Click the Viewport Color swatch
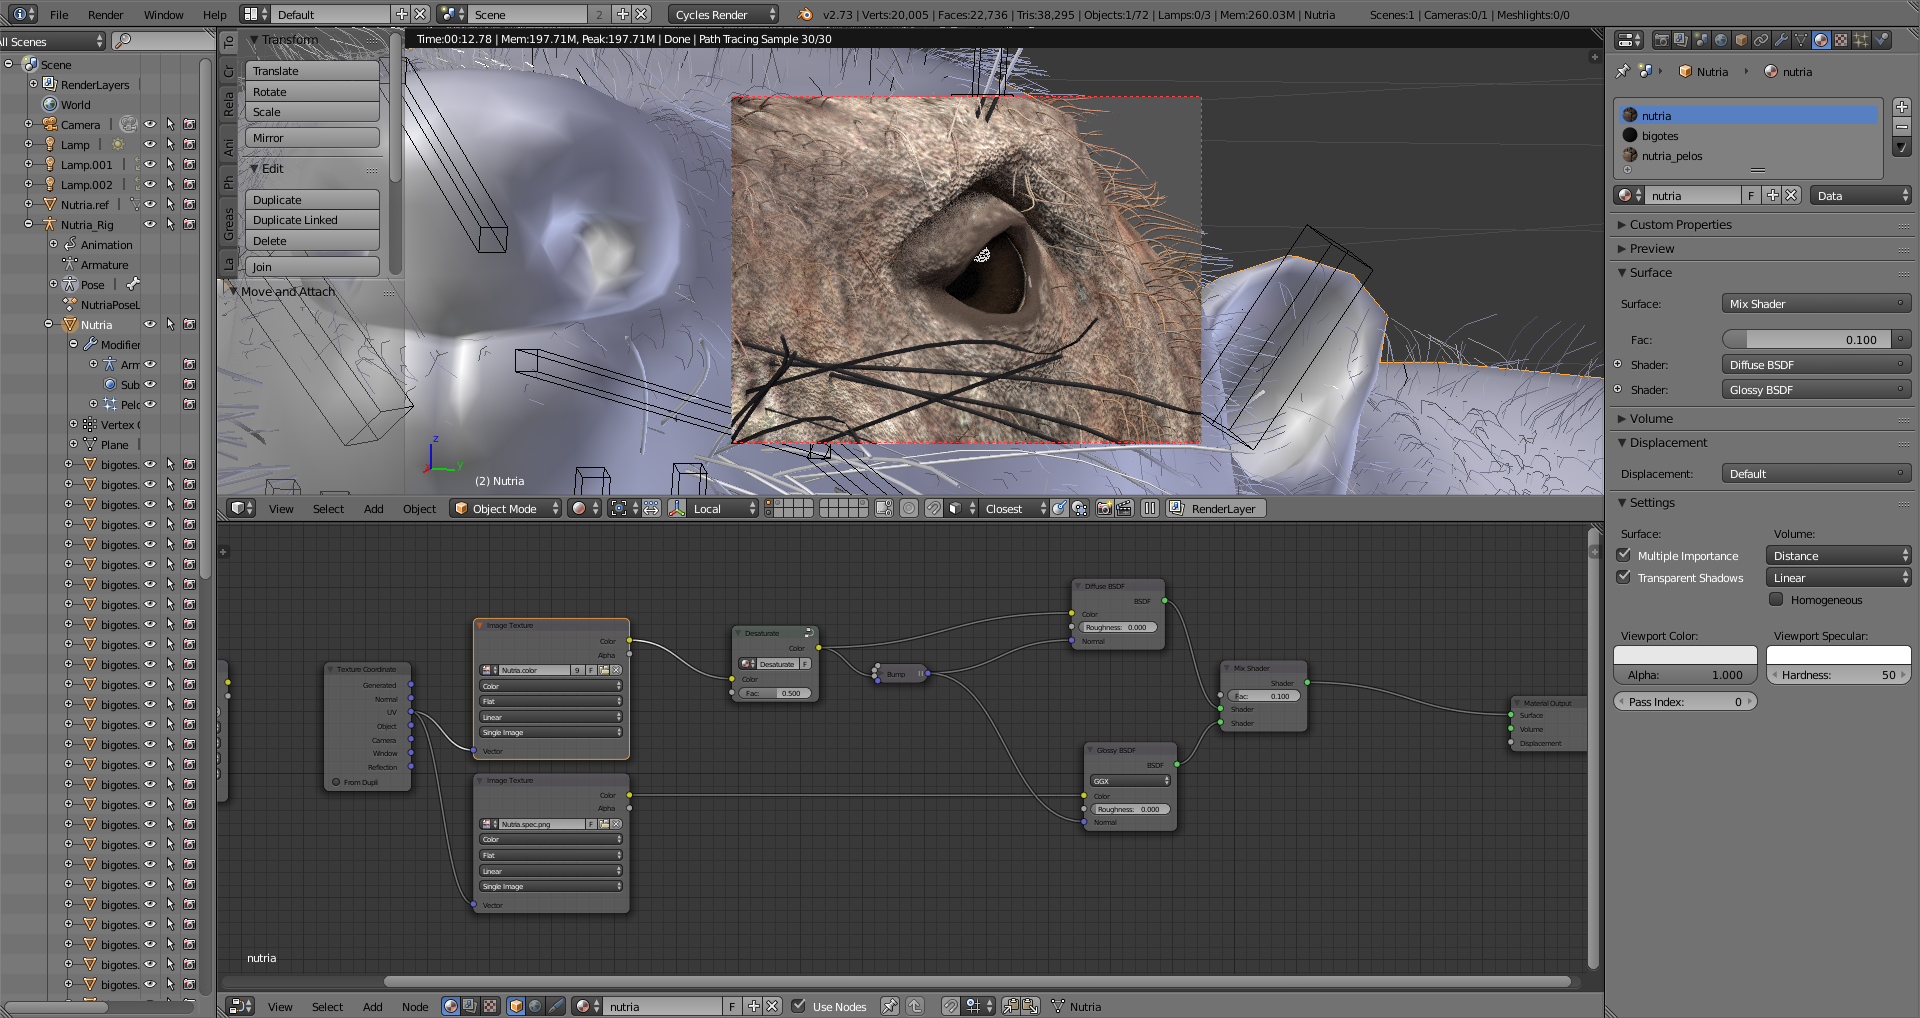Viewport: 1920px width, 1018px height. pyautogui.click(x=1685, y=655)
